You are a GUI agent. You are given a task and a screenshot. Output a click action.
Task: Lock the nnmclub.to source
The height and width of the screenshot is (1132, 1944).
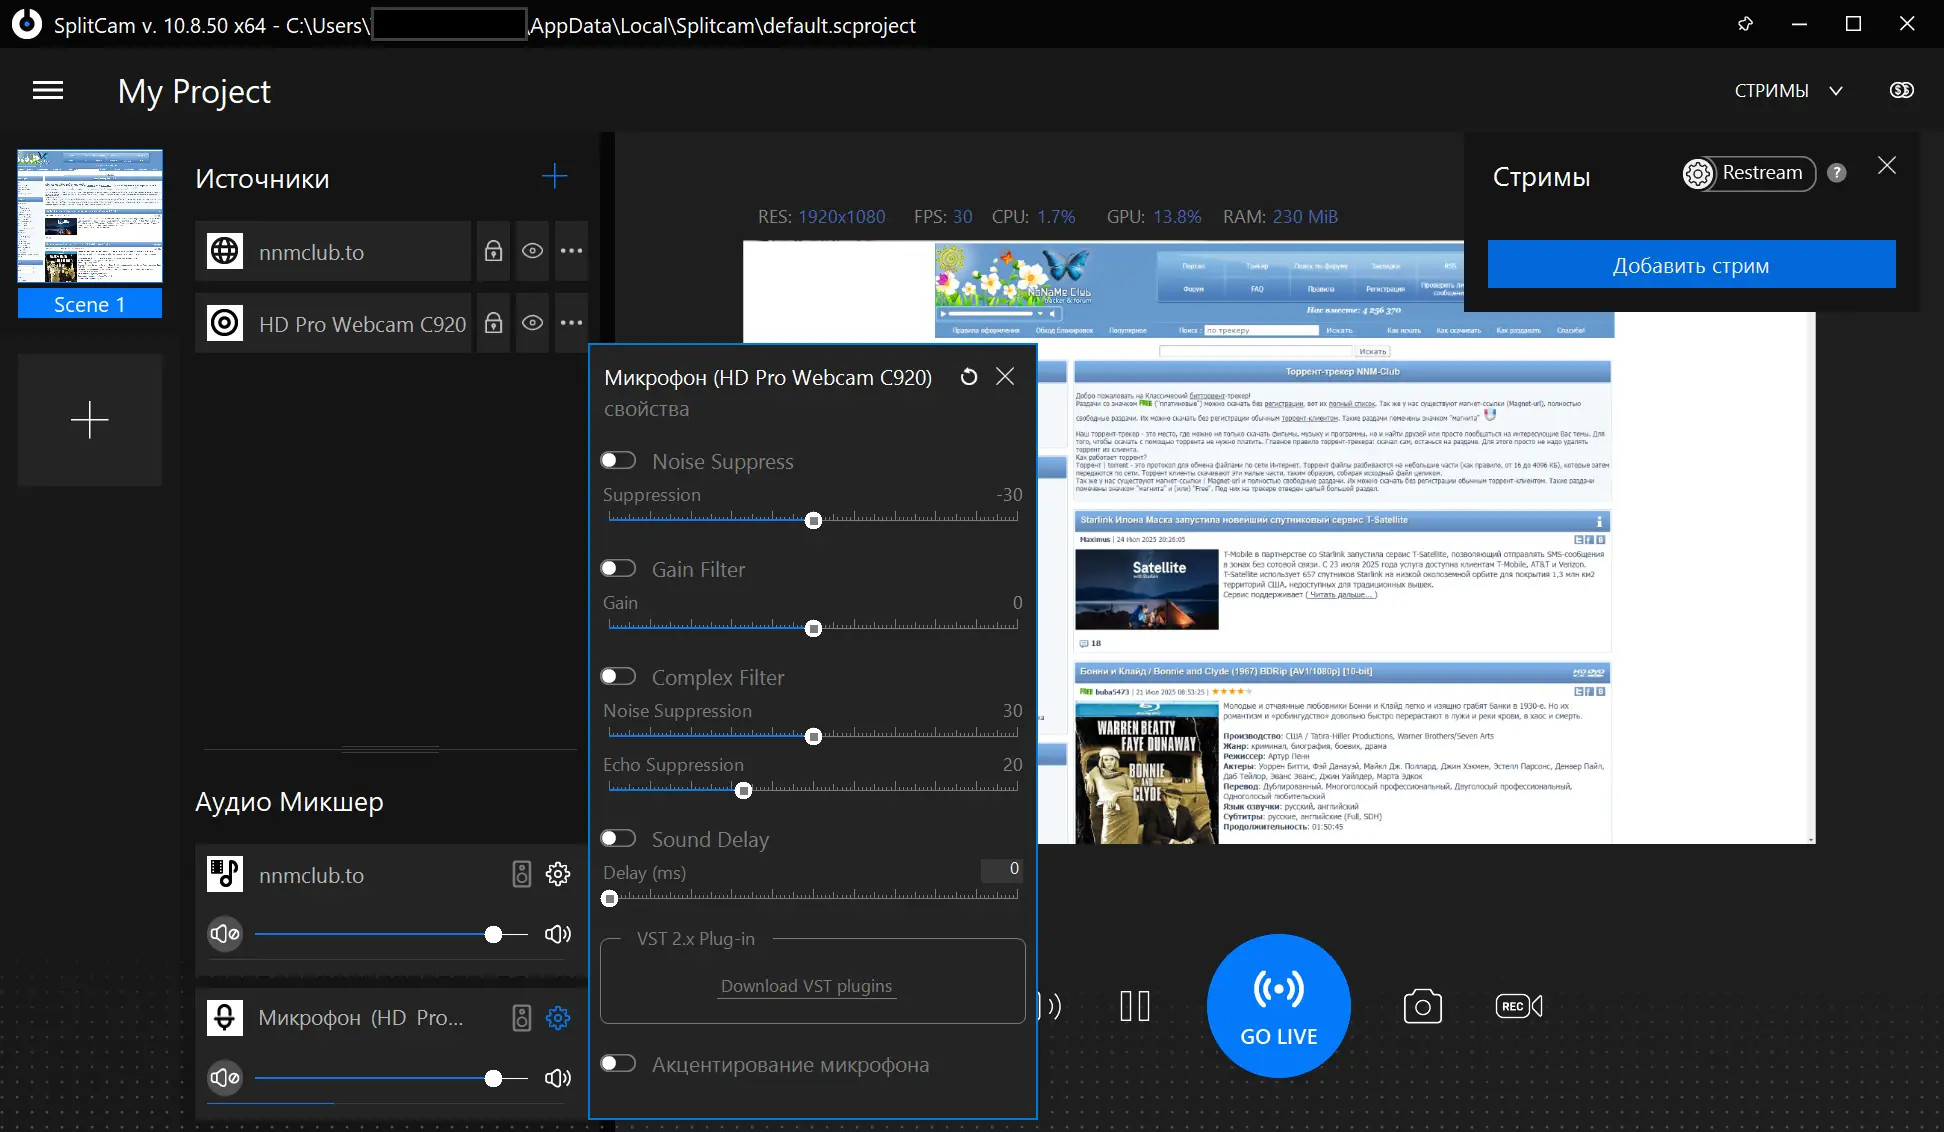[493, 251]
